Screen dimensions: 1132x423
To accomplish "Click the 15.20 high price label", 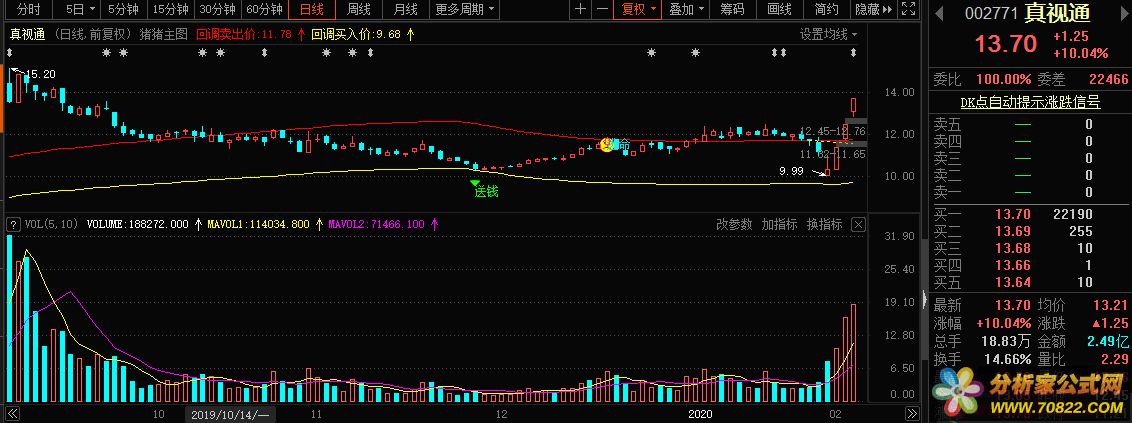I will click(40, 74).
